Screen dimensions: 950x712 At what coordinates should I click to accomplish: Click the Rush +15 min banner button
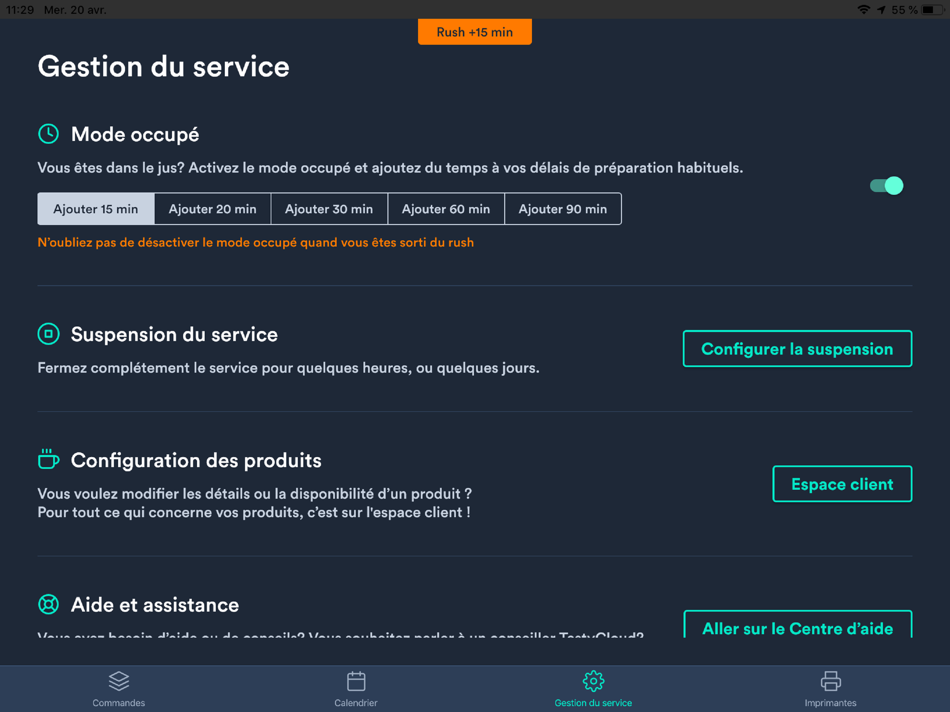(x=474, y=31)
